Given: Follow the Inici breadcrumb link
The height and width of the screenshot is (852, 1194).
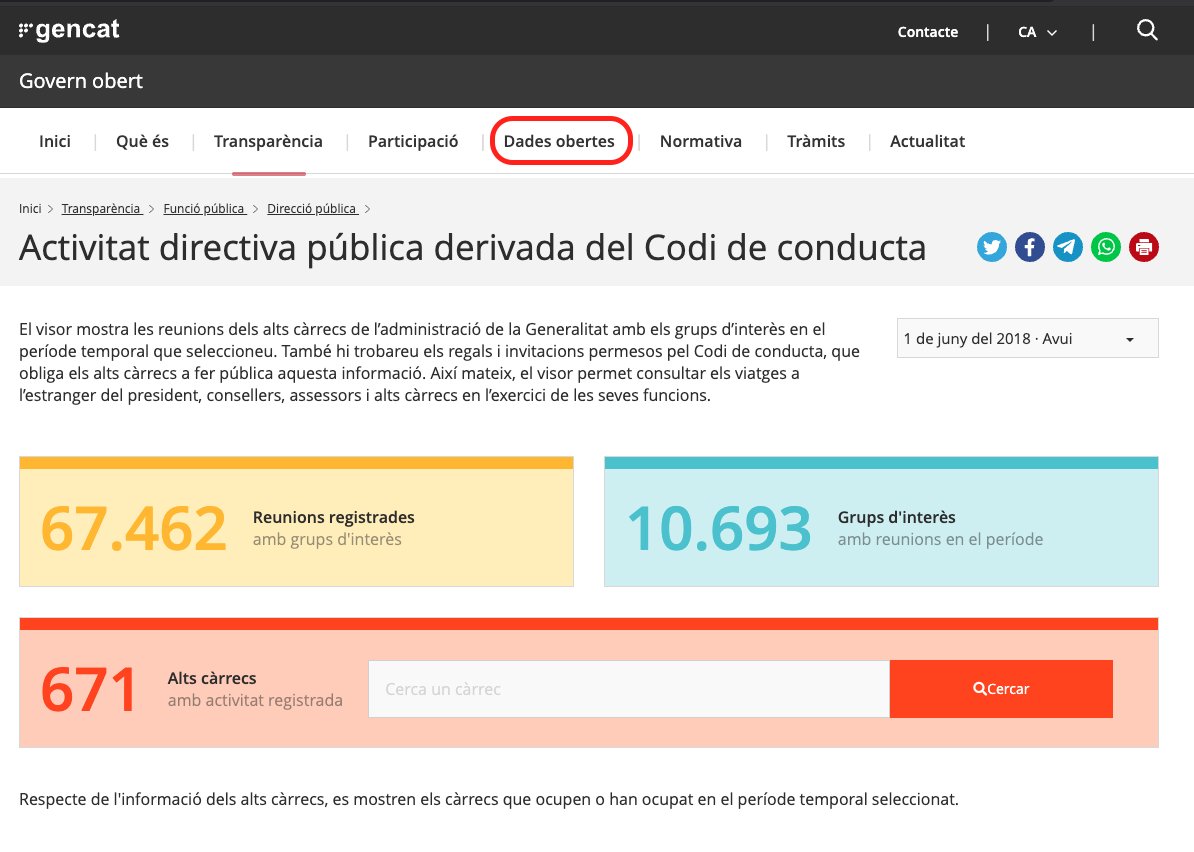Looking at the screenshot, I should [30, 209].
